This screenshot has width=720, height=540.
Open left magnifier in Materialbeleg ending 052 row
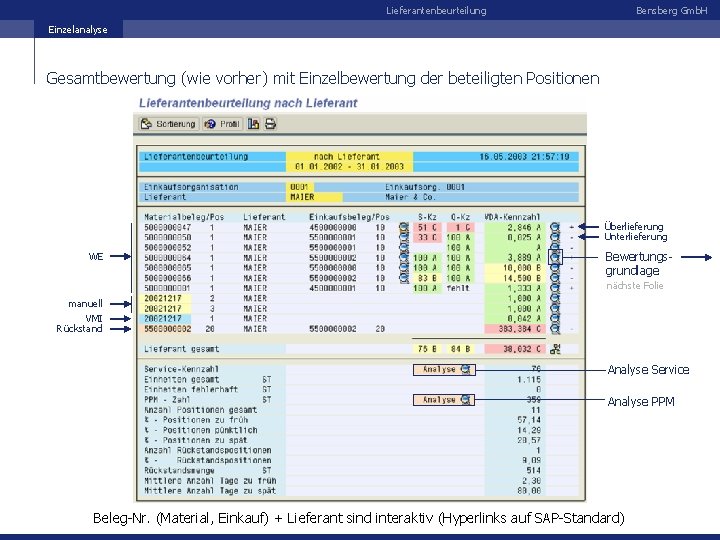click(404, 248)
